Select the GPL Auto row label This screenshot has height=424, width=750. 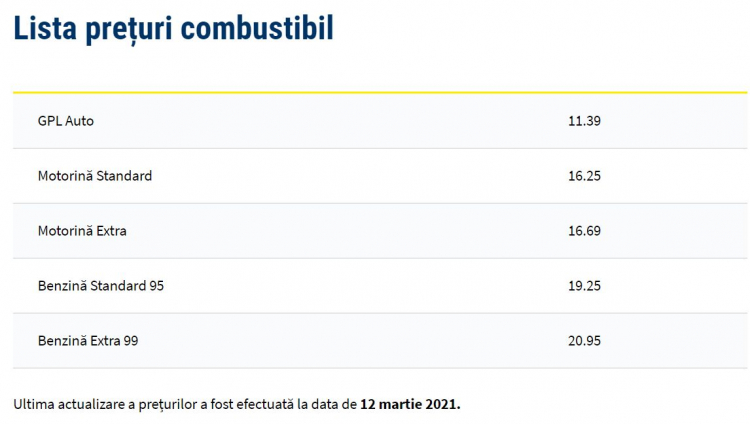point(66,121)
